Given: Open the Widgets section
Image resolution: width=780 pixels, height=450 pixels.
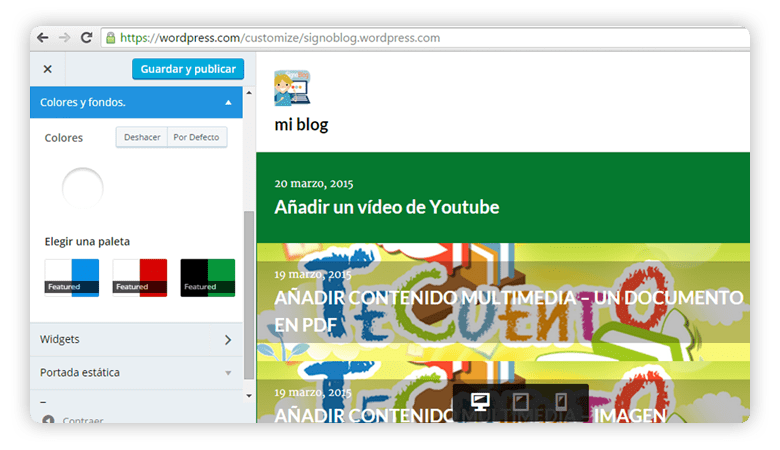Looking at the screenshot, I should [x=136, y=340].
